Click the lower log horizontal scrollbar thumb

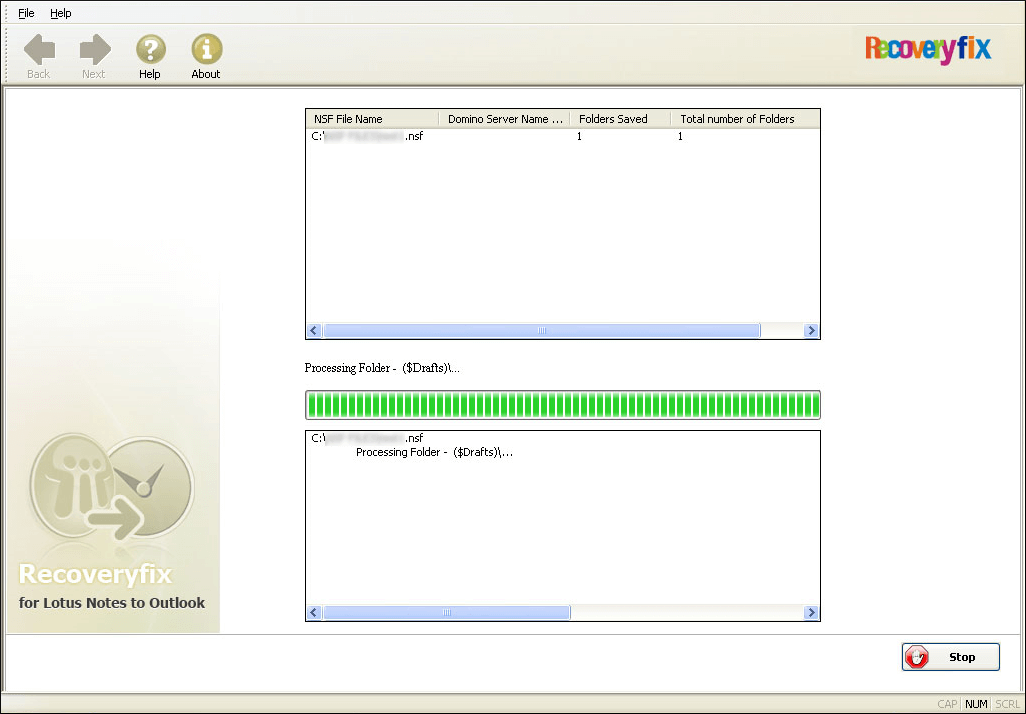pyautogui.click(x=447, y=613)
